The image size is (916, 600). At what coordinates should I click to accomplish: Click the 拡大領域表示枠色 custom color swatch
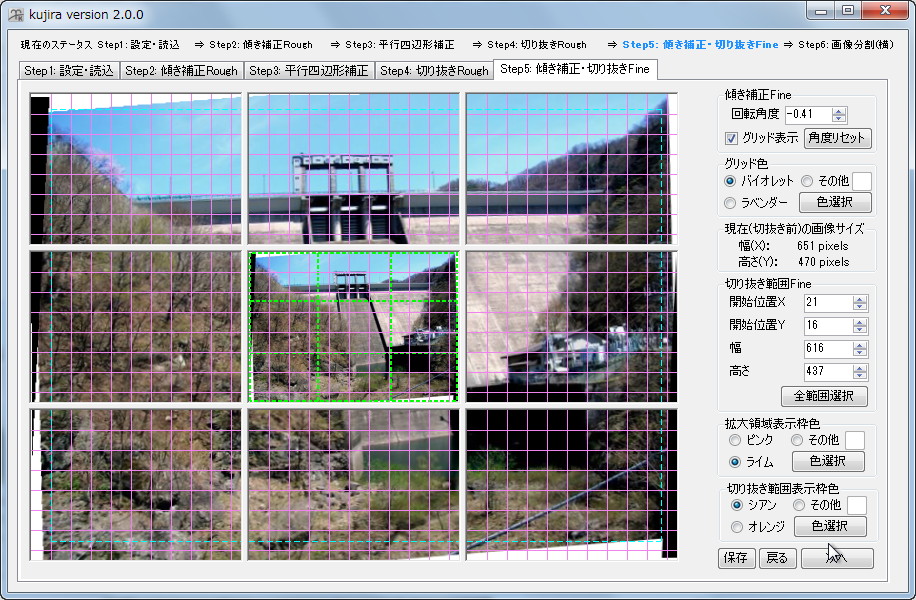855,440
